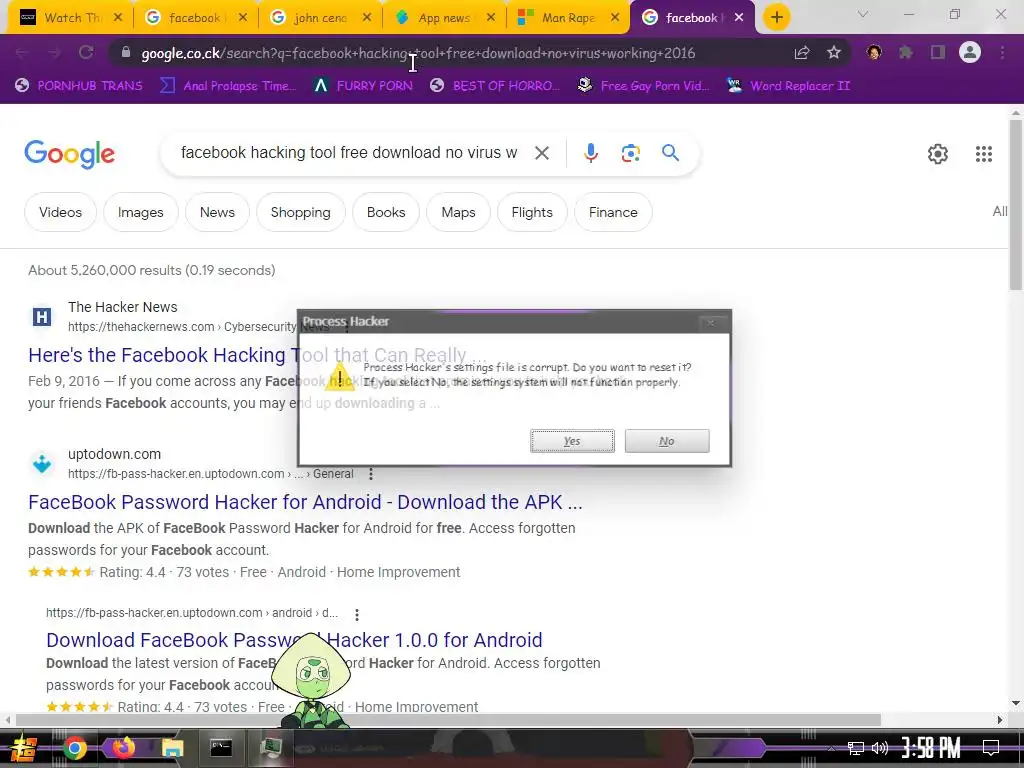Select the News filter chip
1024x768 pixels.
(217, 212)
